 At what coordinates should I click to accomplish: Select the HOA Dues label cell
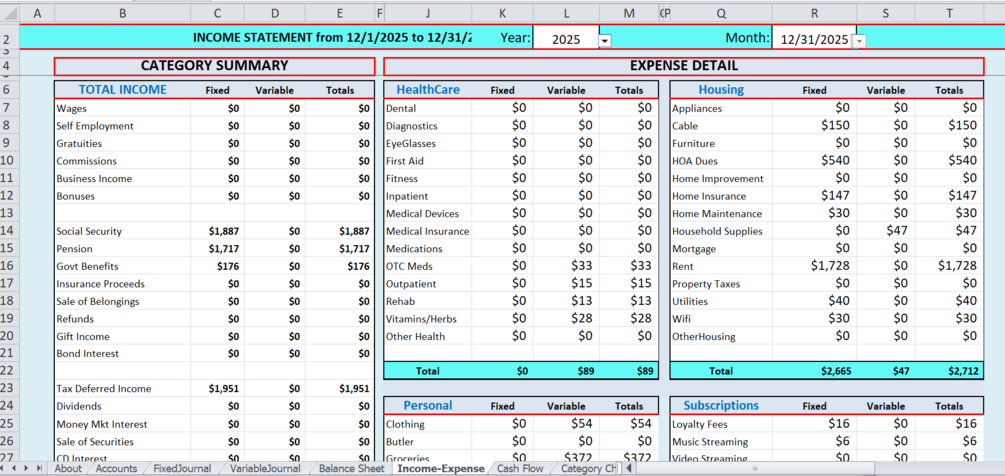click(721, 161)
